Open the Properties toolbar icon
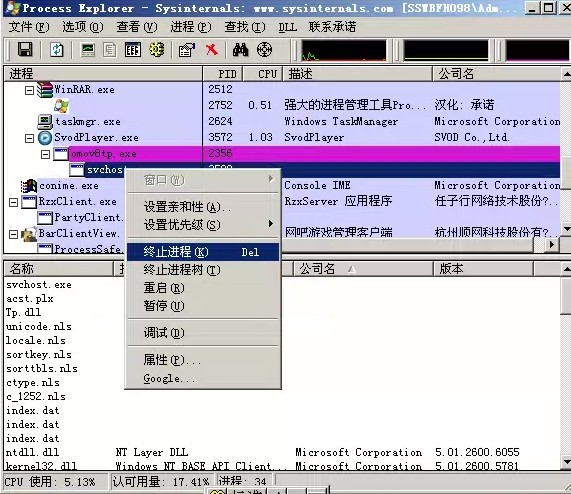Viewport: 571px width, 494px height. click(x=186, y=50)
